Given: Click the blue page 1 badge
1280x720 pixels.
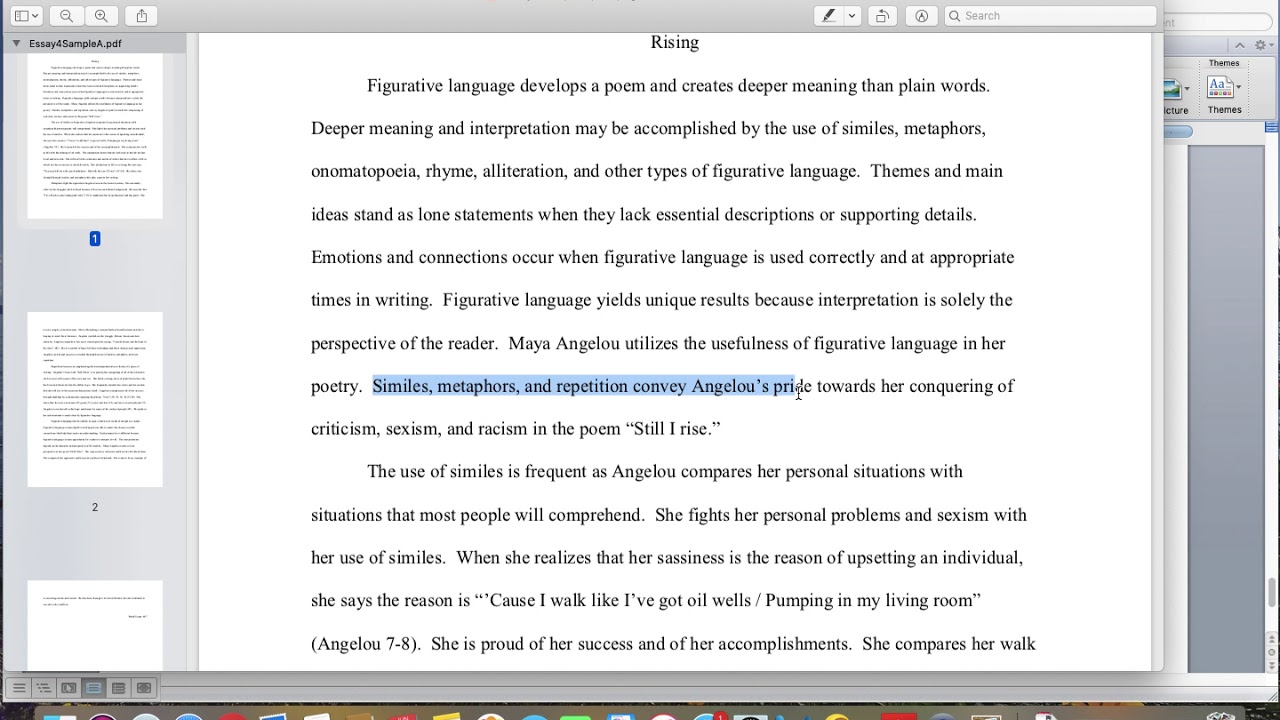Looking at the screenshot, I should coord(95,238).
